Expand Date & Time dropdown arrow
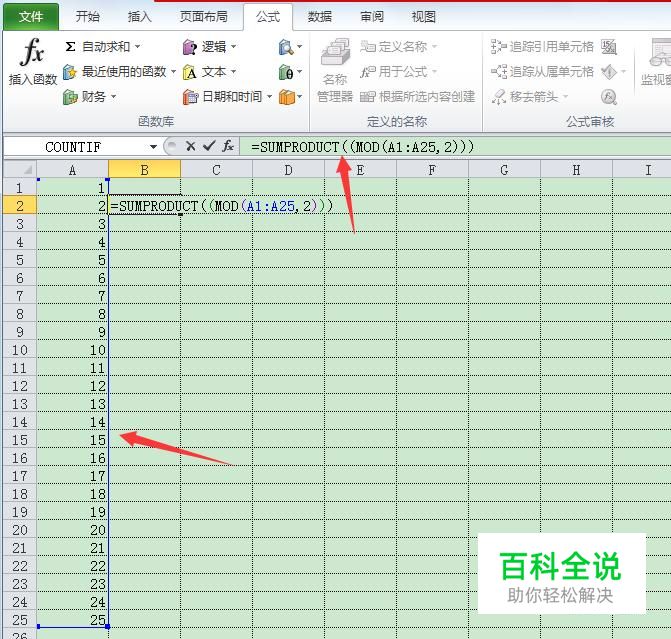 270,97
